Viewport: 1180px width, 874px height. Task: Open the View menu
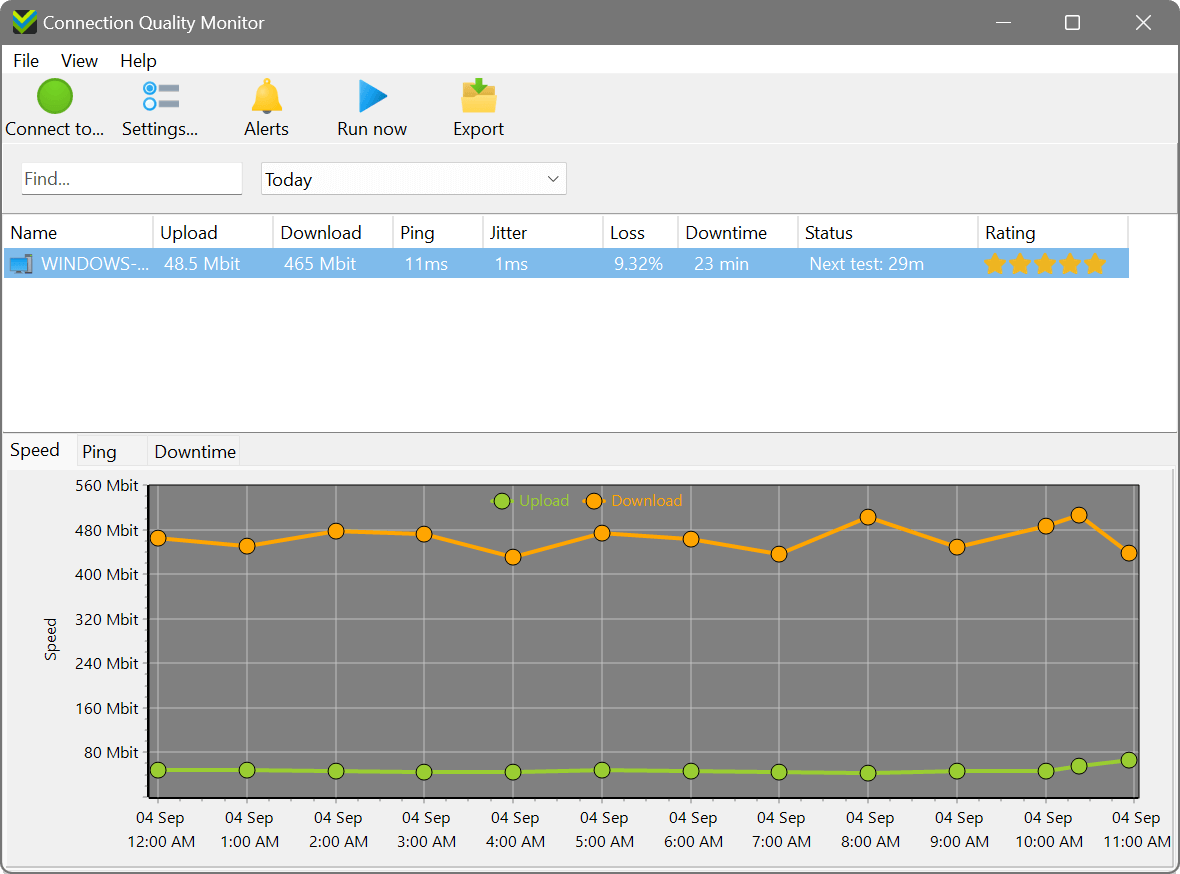[79, 61]
